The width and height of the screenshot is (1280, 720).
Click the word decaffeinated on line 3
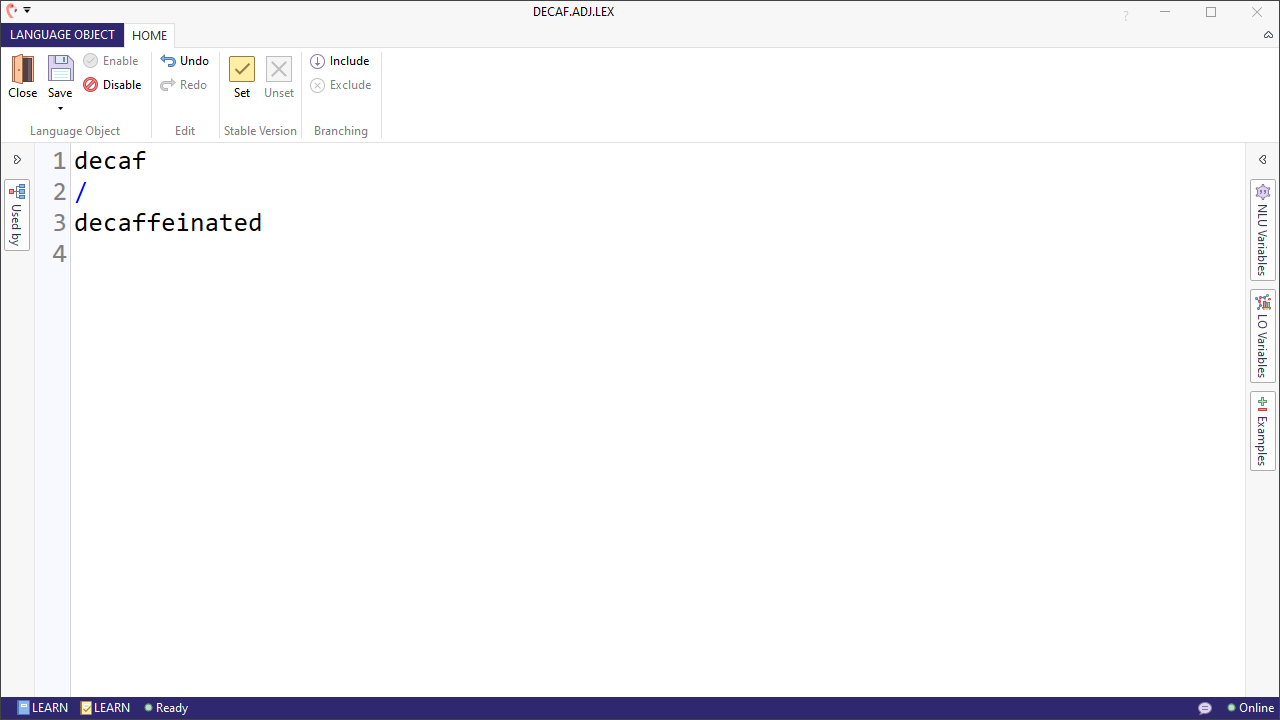(x=167, y=222)
